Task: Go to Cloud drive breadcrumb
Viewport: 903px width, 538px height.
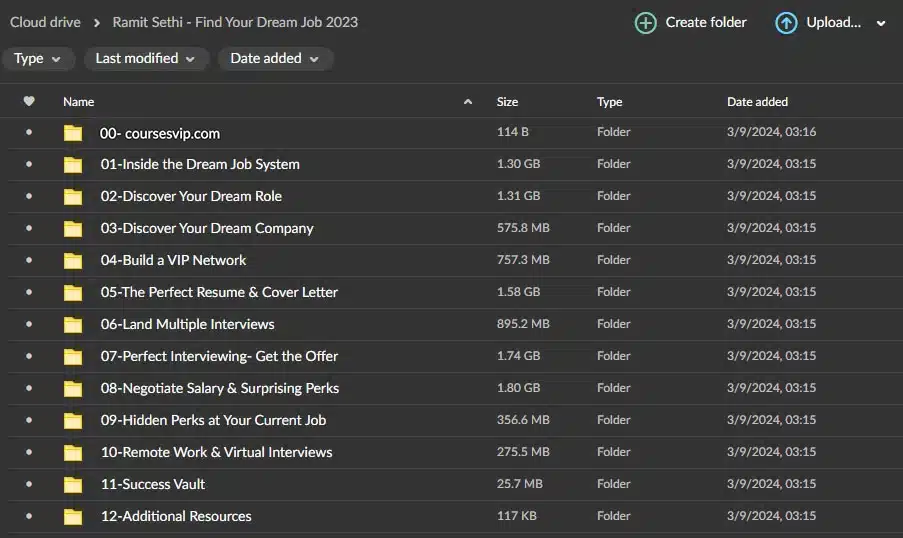Action: pos(45,22)
